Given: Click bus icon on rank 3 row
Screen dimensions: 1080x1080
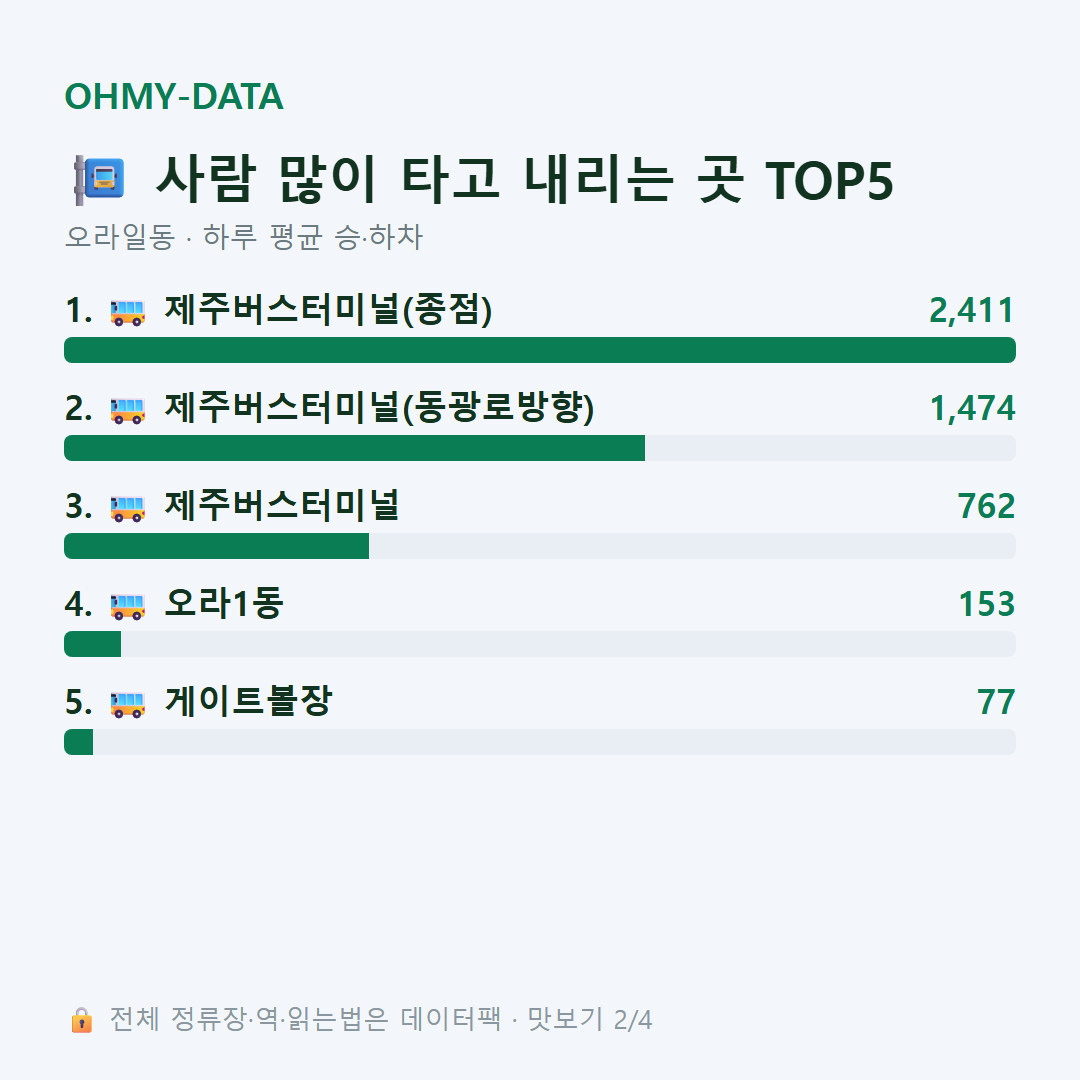Looking at the screenshot, I should pyautogui.click(x=128, y=508).
